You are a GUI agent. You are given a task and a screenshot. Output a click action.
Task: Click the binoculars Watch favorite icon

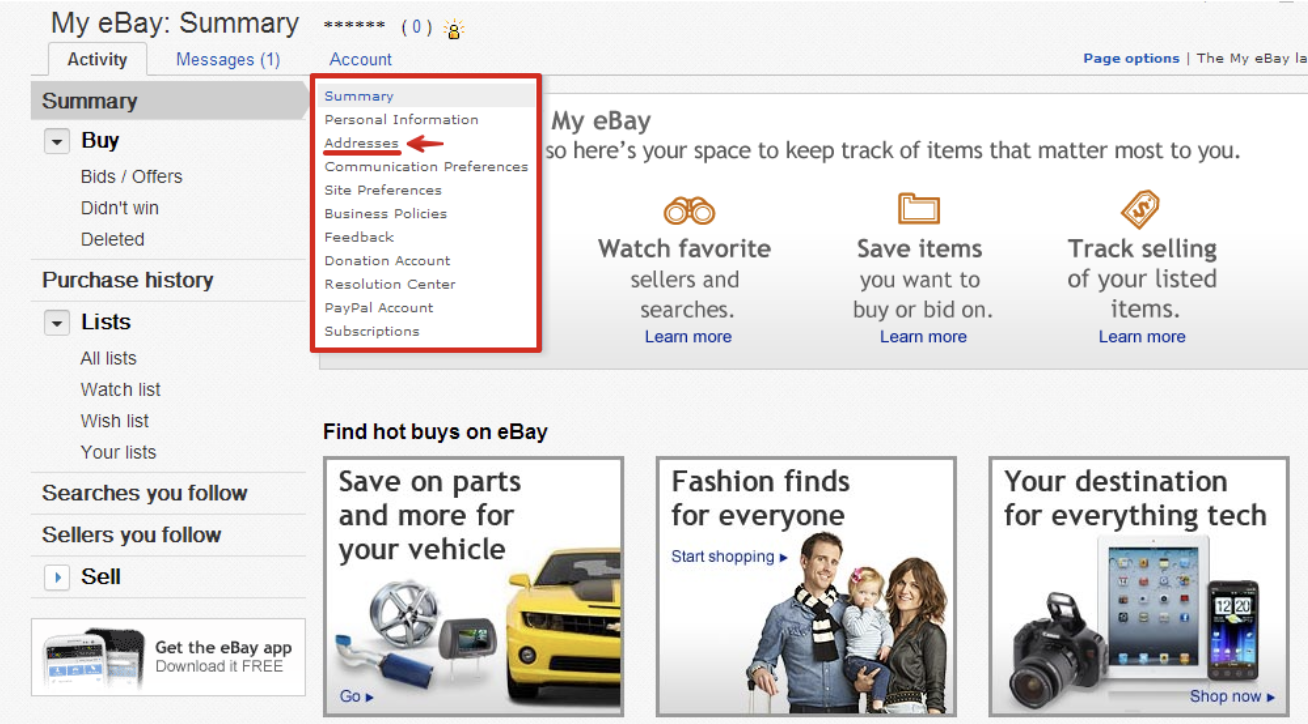coord(688,211)
